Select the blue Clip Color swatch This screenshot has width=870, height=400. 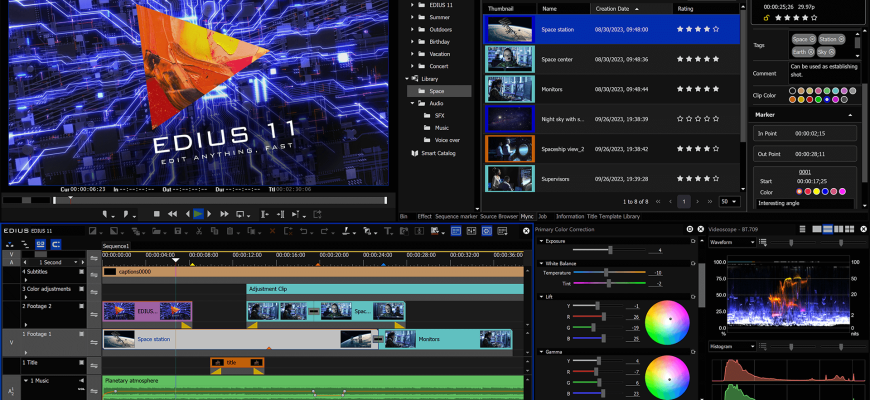(827, 99)
